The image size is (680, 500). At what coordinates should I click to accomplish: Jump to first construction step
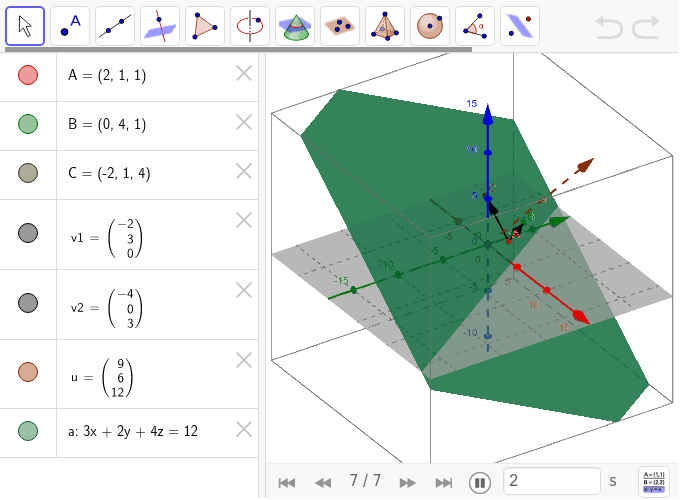[x=287, y=482]
